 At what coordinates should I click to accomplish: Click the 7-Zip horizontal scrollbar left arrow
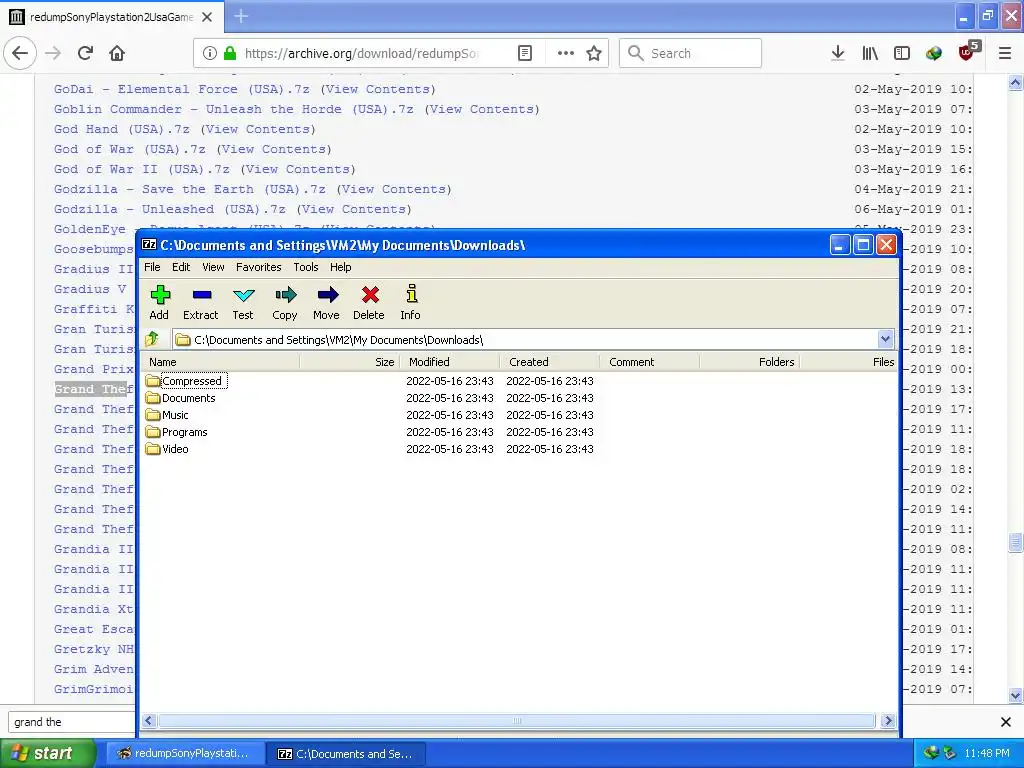149,720
